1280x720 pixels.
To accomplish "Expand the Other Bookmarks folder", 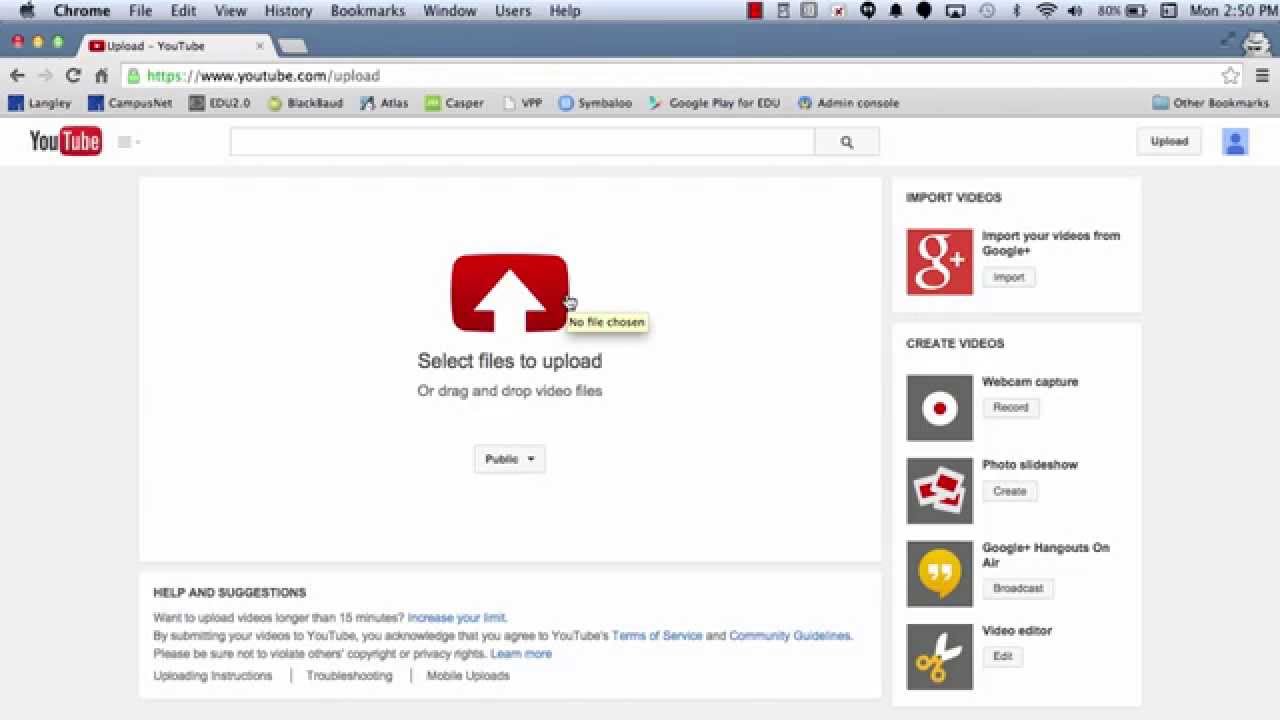I will click(1210, 103).
